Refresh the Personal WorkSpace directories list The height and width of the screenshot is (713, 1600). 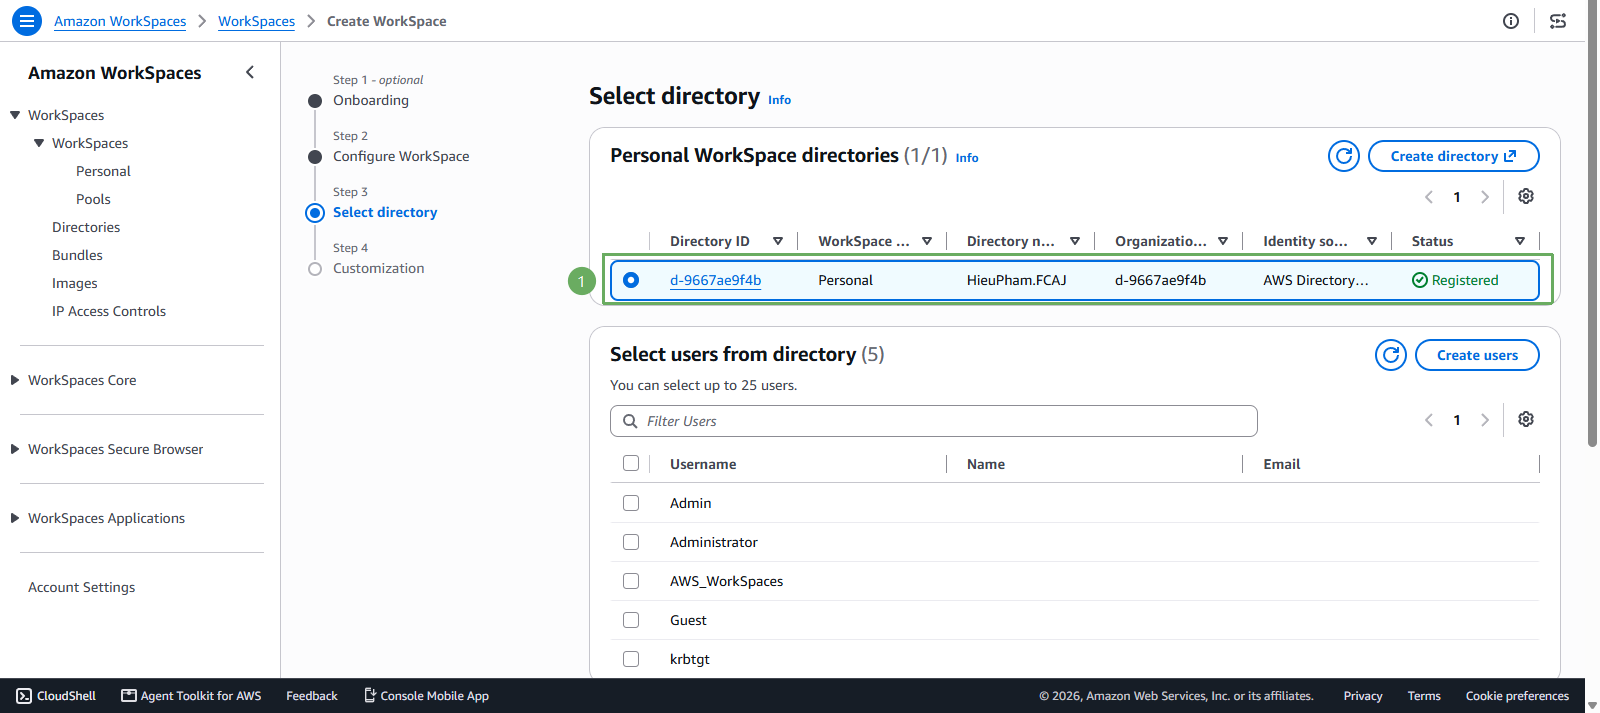click(x=1344, y=156)
